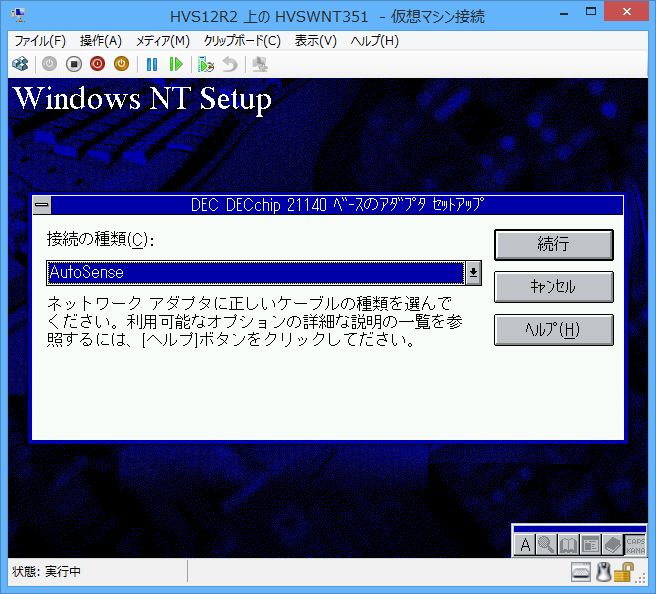Close the VM connection window
Viewport: 656px width, 594px height.
coord(627,12)
